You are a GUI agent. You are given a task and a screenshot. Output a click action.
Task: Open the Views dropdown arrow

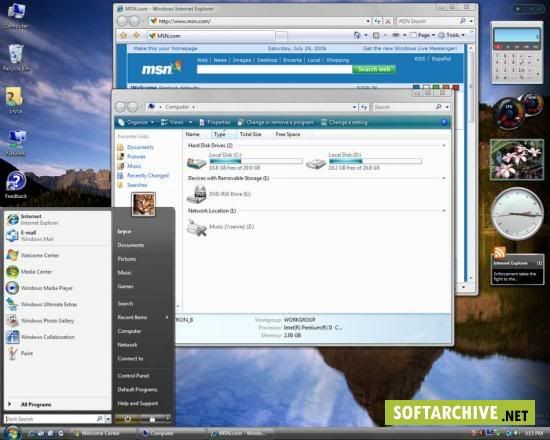[190, 122]
